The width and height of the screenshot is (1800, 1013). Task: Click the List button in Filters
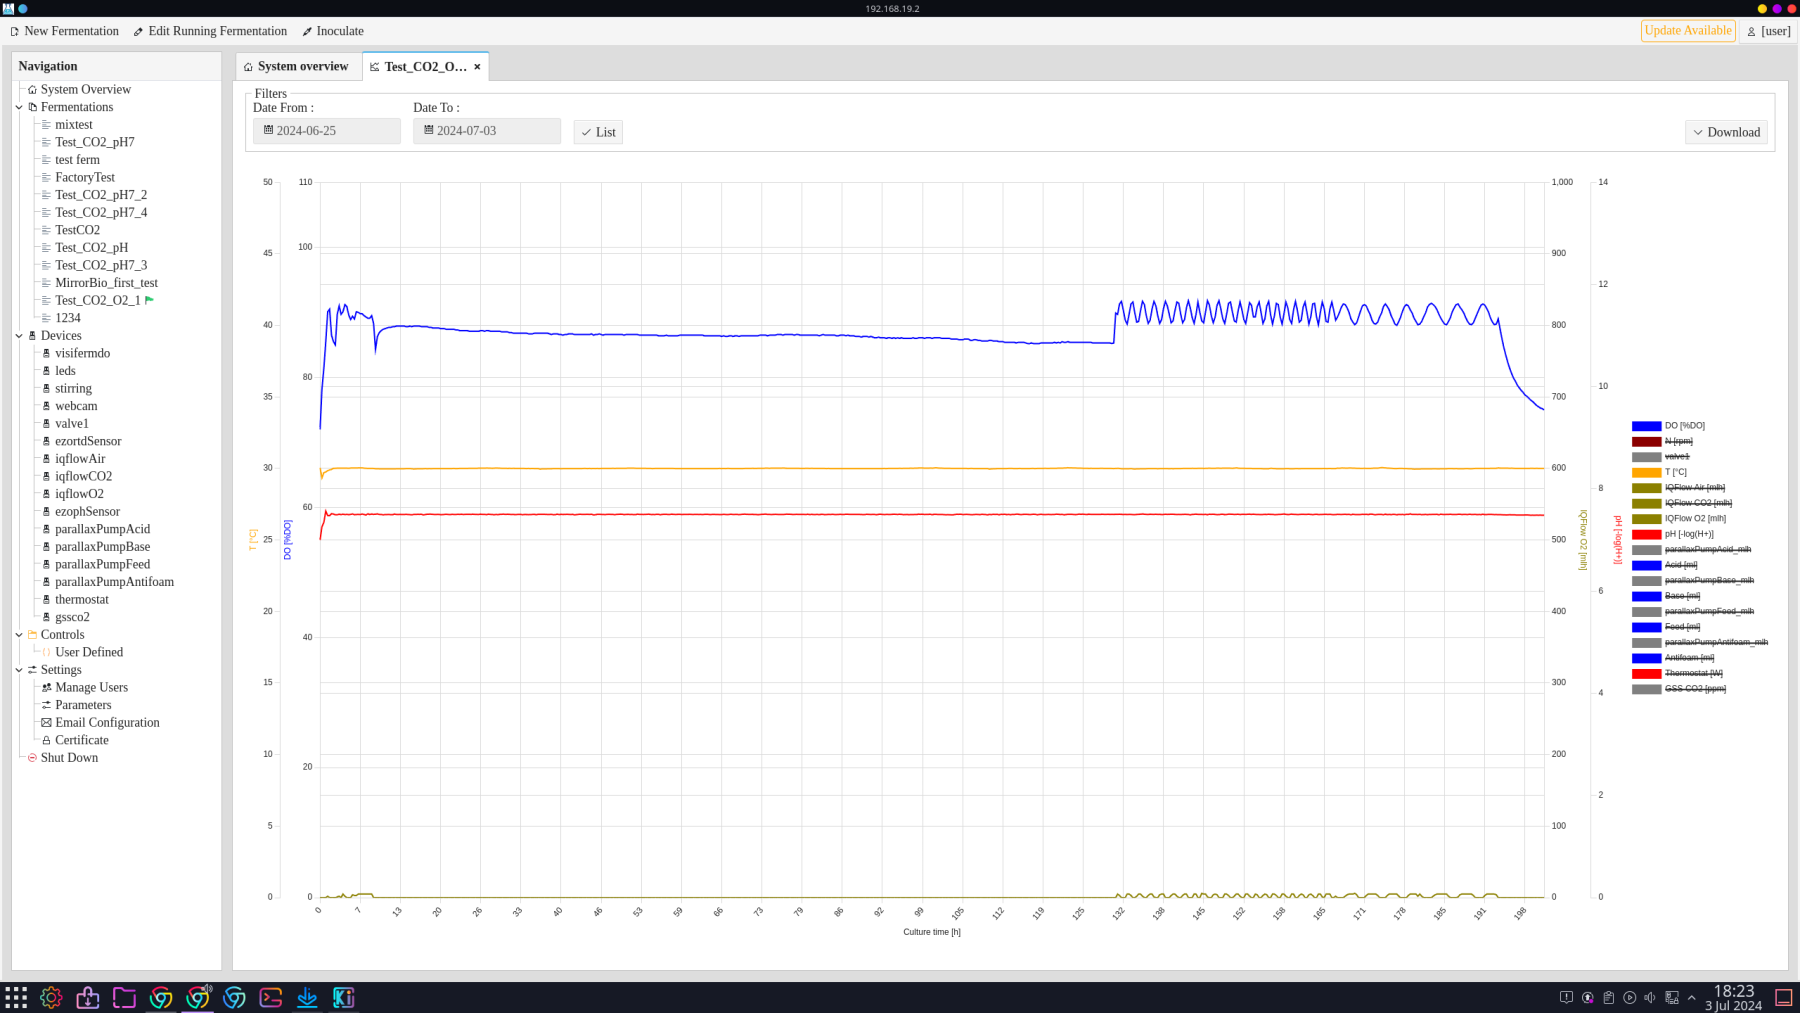(598, 132)
